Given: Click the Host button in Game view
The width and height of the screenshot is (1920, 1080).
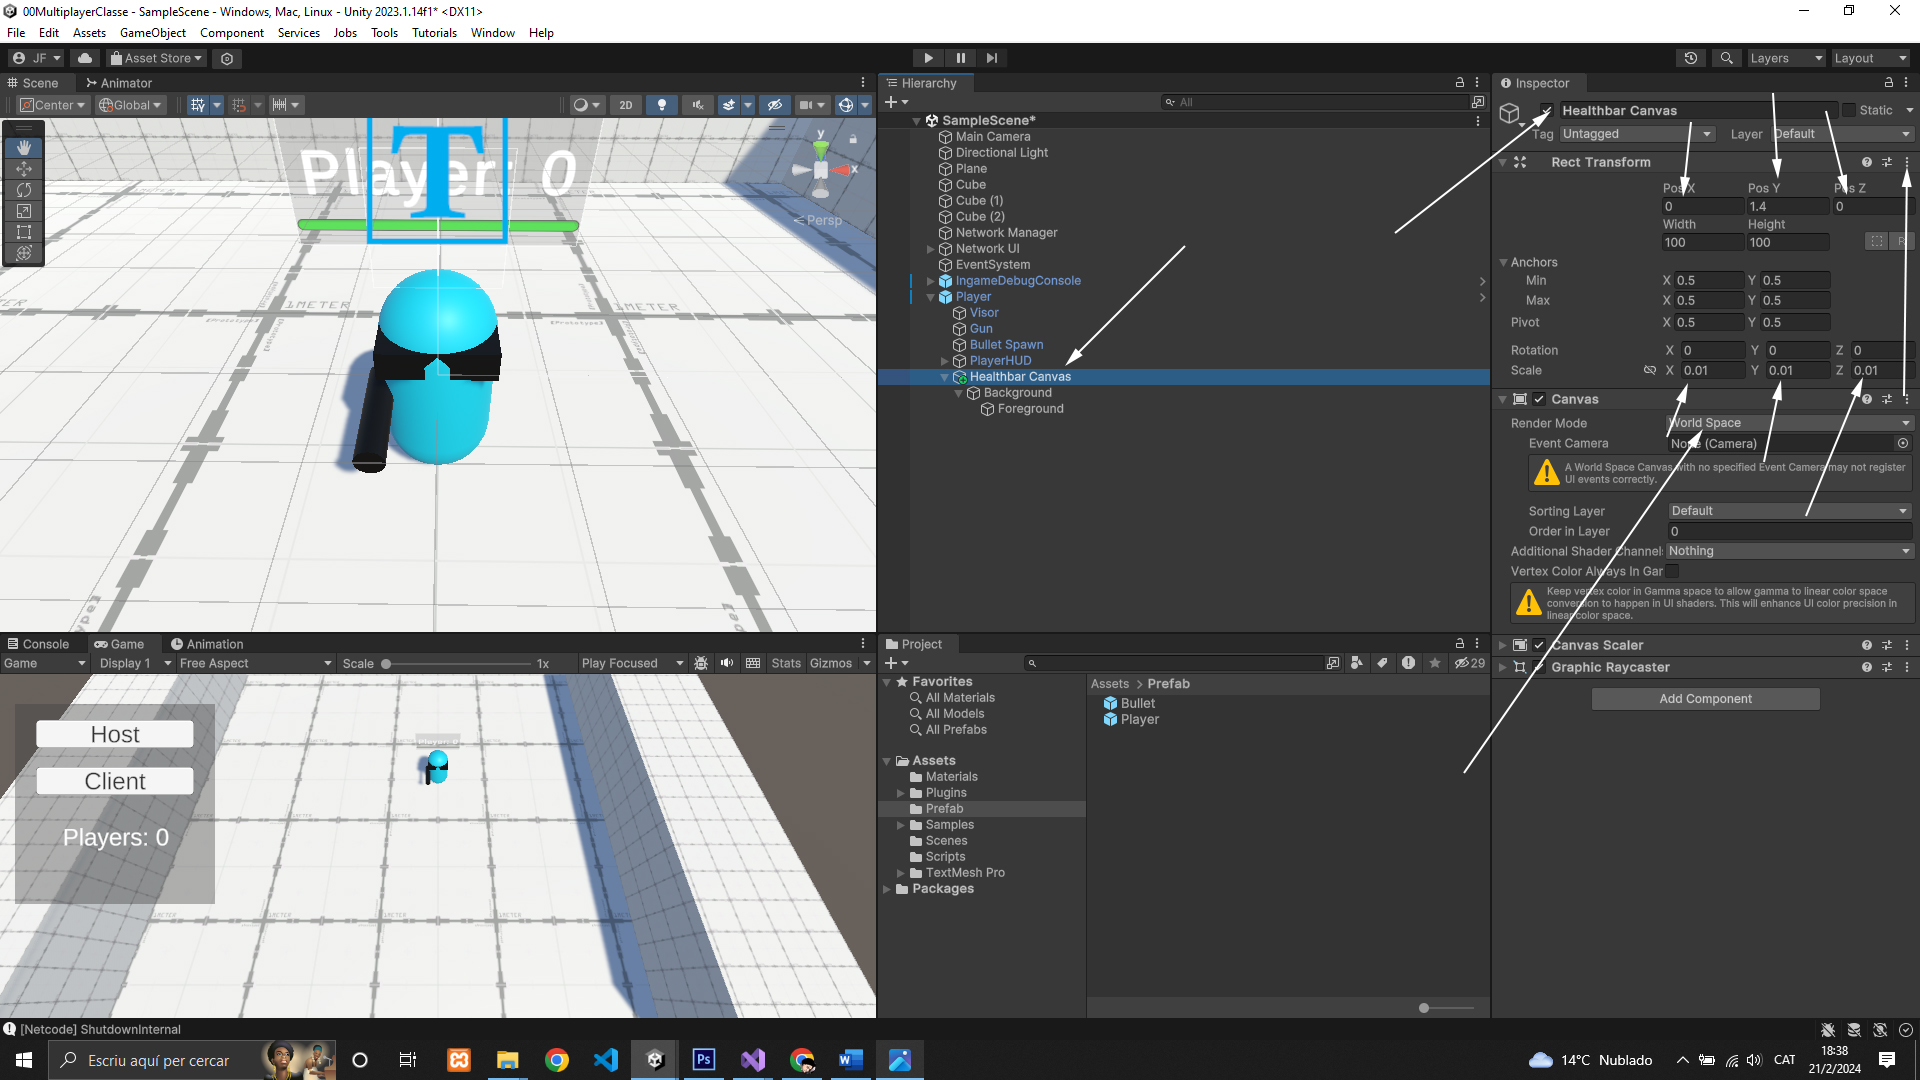Looking at the screenshot, I should [x=115, y=735].
